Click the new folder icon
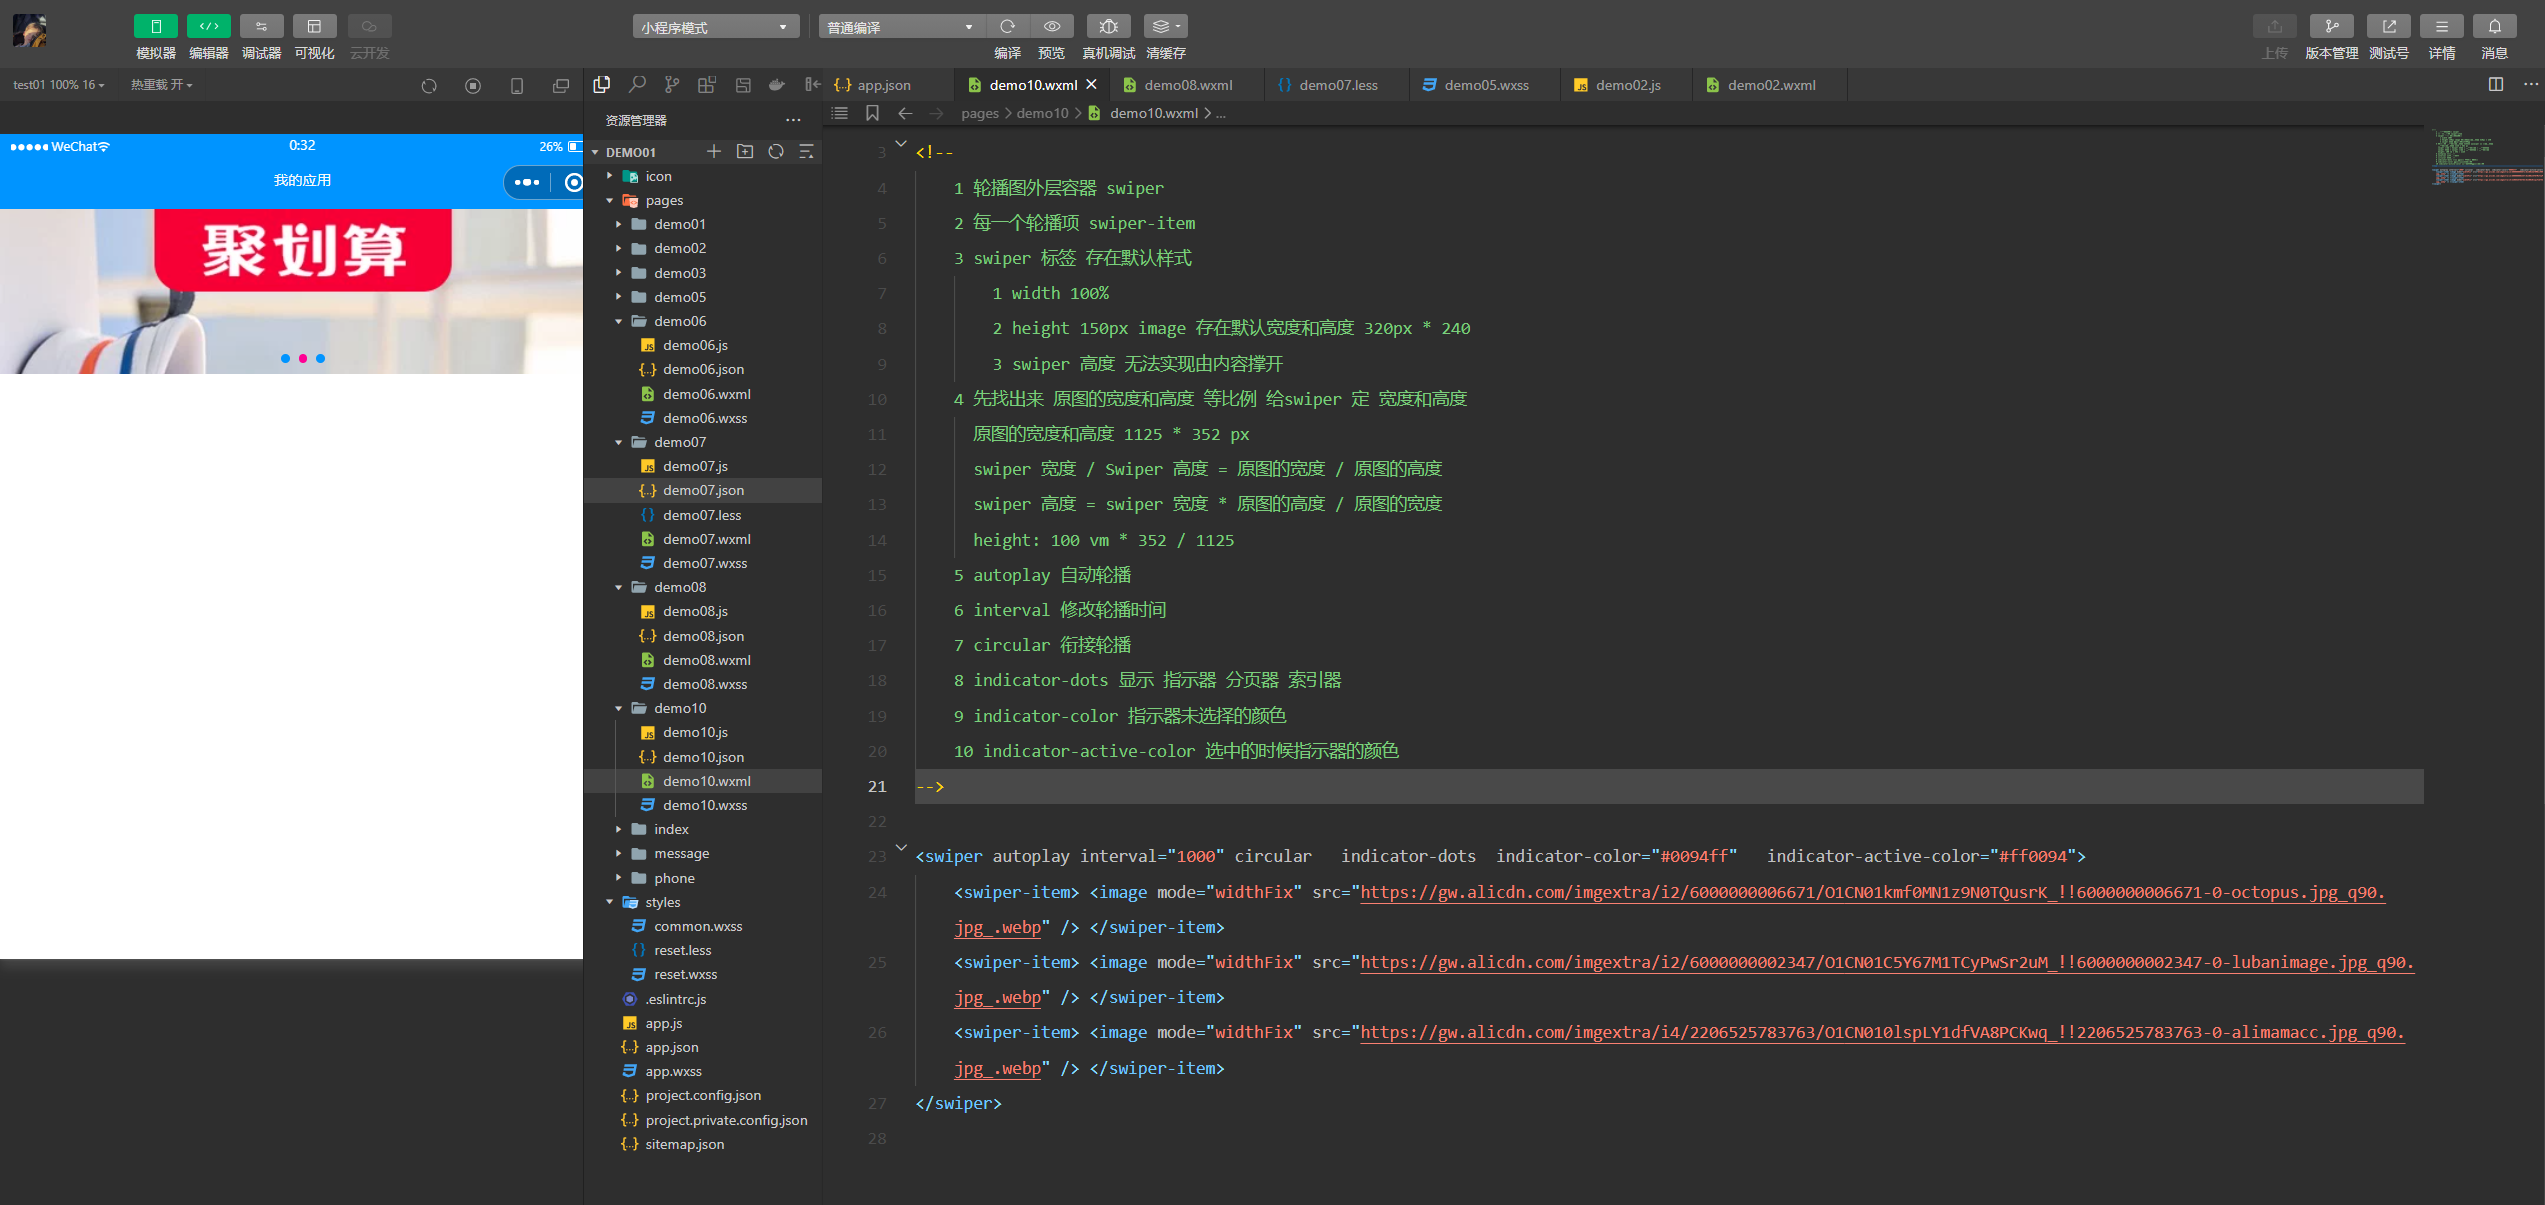Screen dimensions: 2545x1205 [744, 152]
